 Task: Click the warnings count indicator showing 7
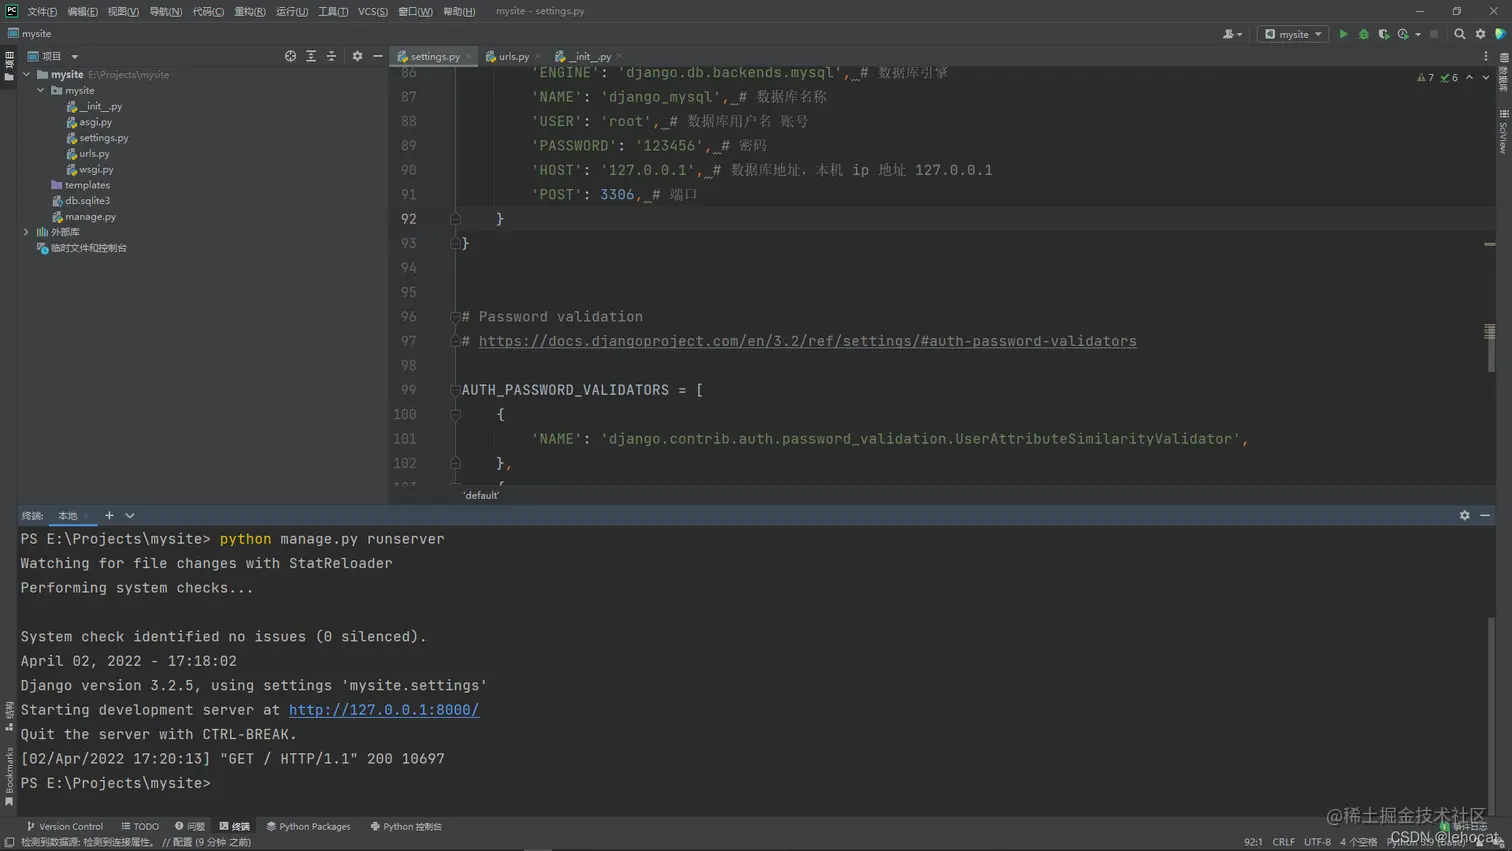[x=1425, y=77]
